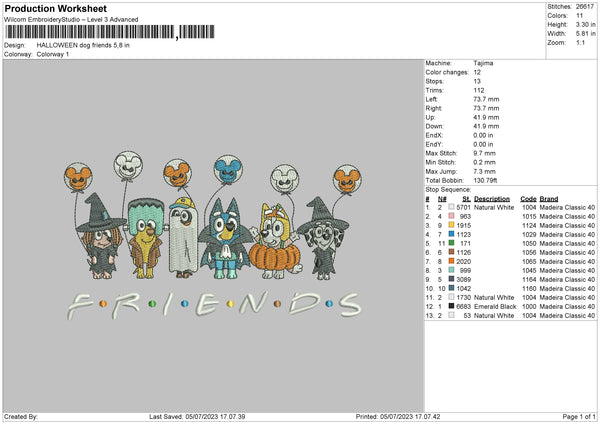Select the pink swatch with 963 stitches
This screenshot has width=600, height=424.
pos(452,216)
